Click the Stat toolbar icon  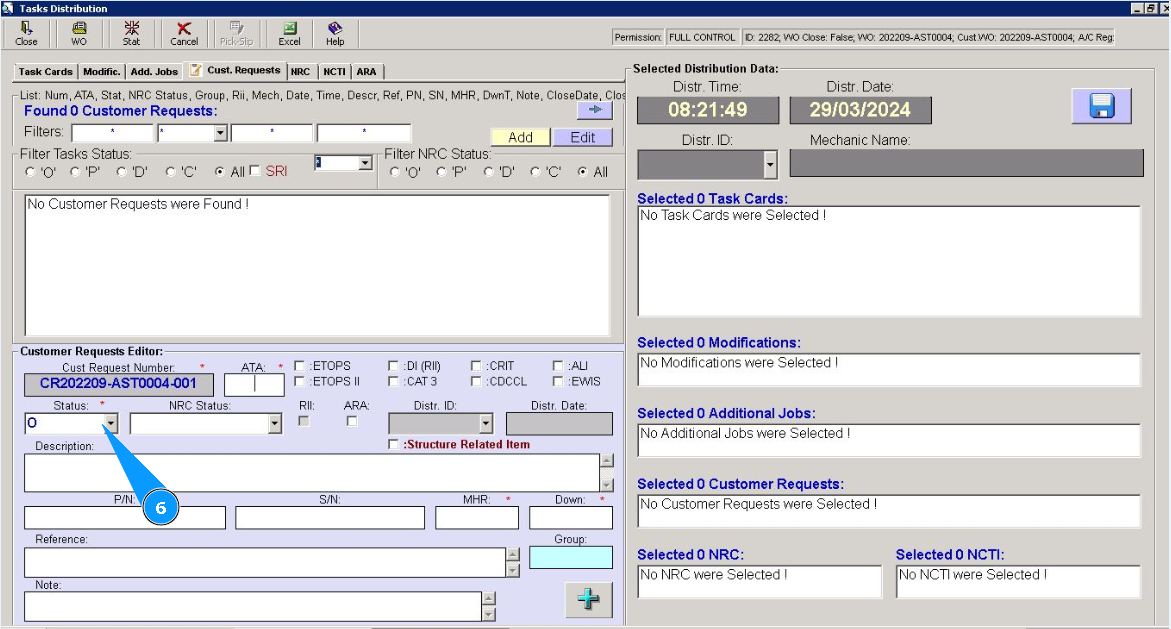tap(131, 34)
